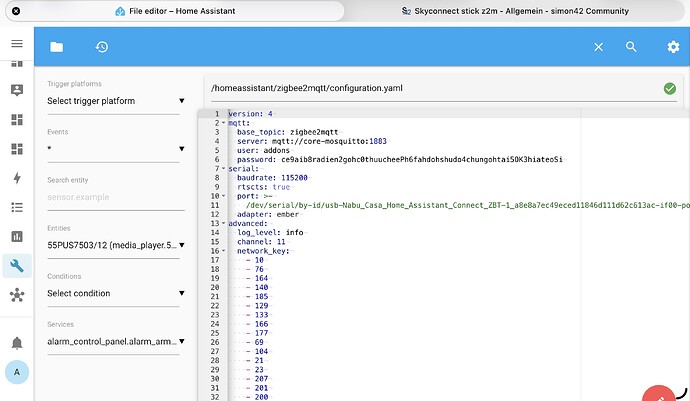Click the green YAML valid checkmark
Viewport: 690px width, 401px height.
pyautogui.click(x=670, y=88)
